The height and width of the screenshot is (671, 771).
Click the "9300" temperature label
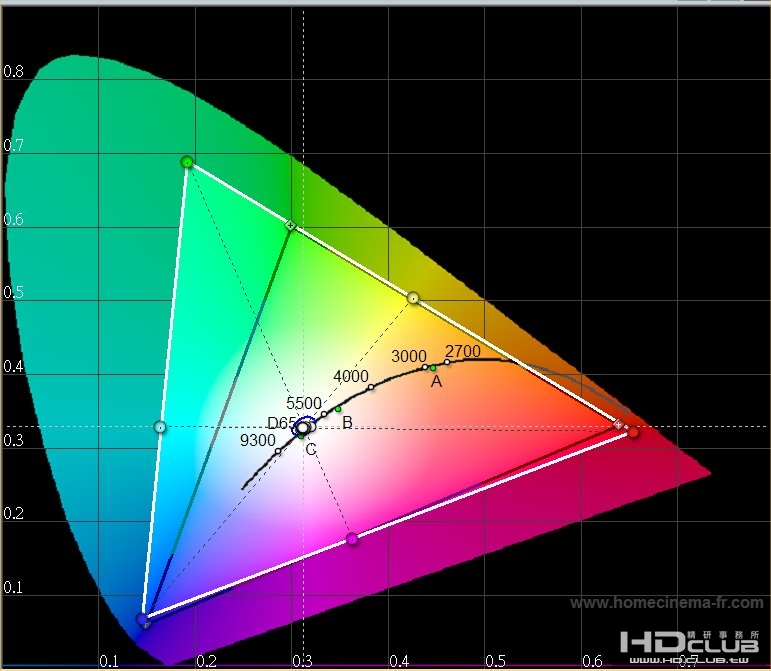258,440
